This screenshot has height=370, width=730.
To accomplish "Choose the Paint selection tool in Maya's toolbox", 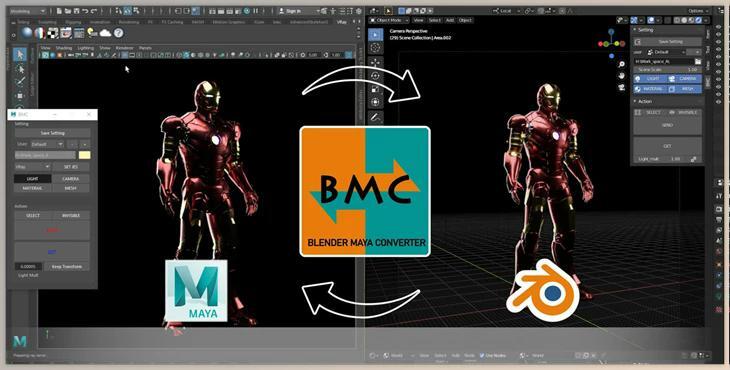I will 20,82.
